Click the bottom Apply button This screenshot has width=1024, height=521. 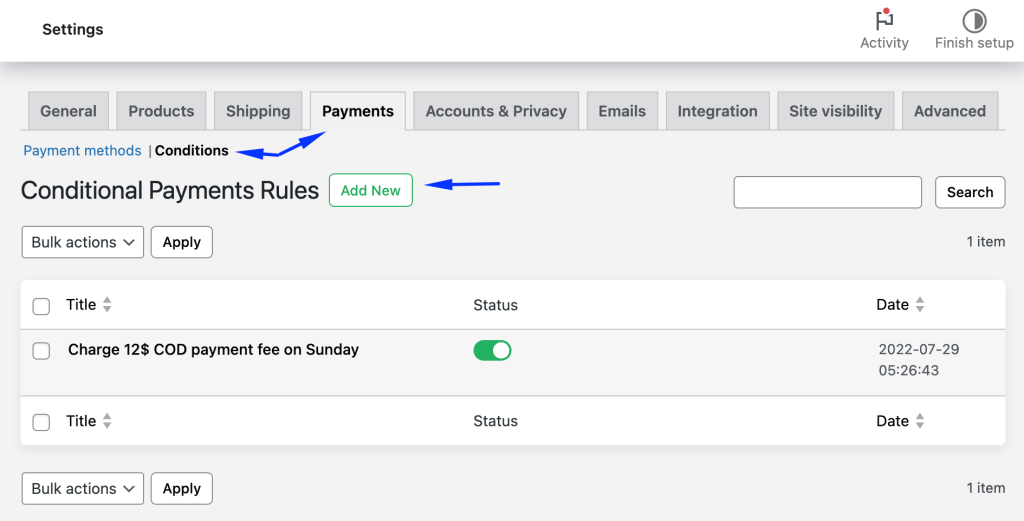(182, 488)
